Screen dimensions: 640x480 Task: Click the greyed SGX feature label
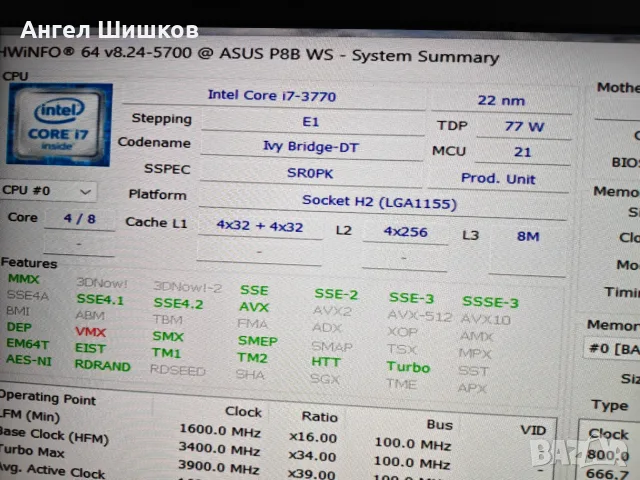tap(324, 379)
